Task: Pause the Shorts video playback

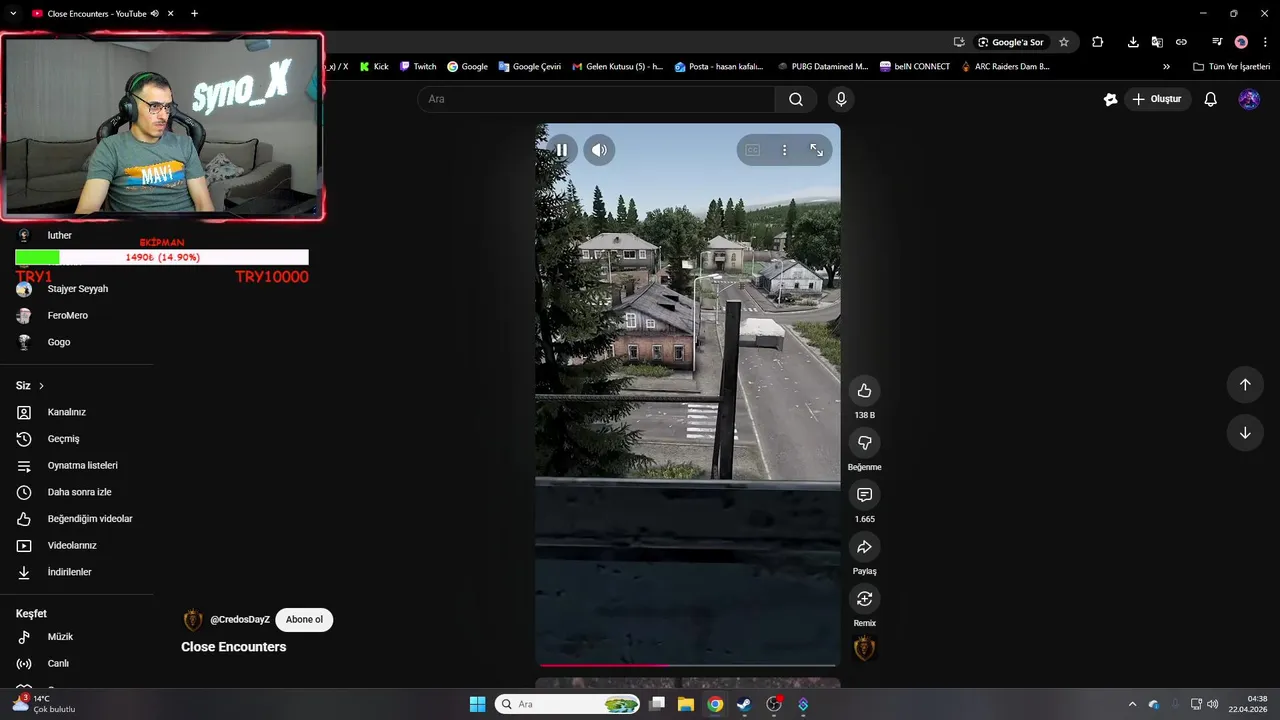Action: (562, 150)
